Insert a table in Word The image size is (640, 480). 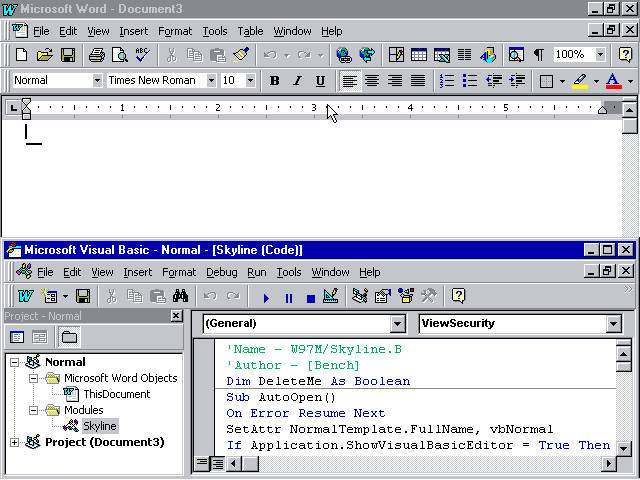pyautogui.click(x=419, y=55)
